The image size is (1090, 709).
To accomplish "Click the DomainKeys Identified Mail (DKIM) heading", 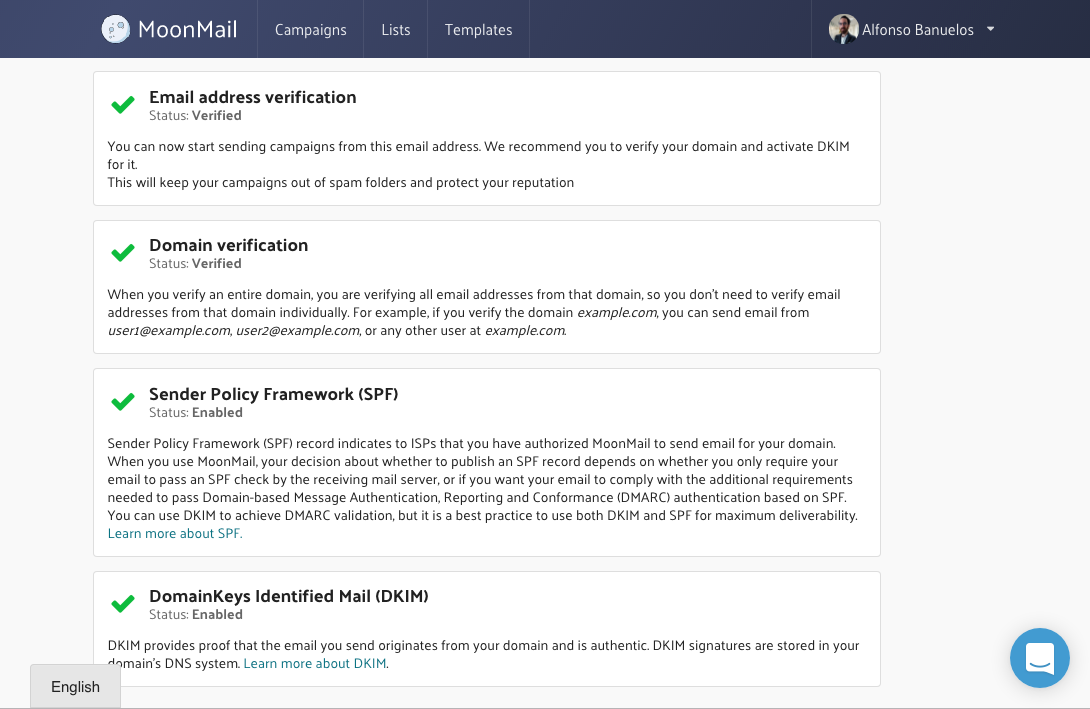I will click(289, 596).
